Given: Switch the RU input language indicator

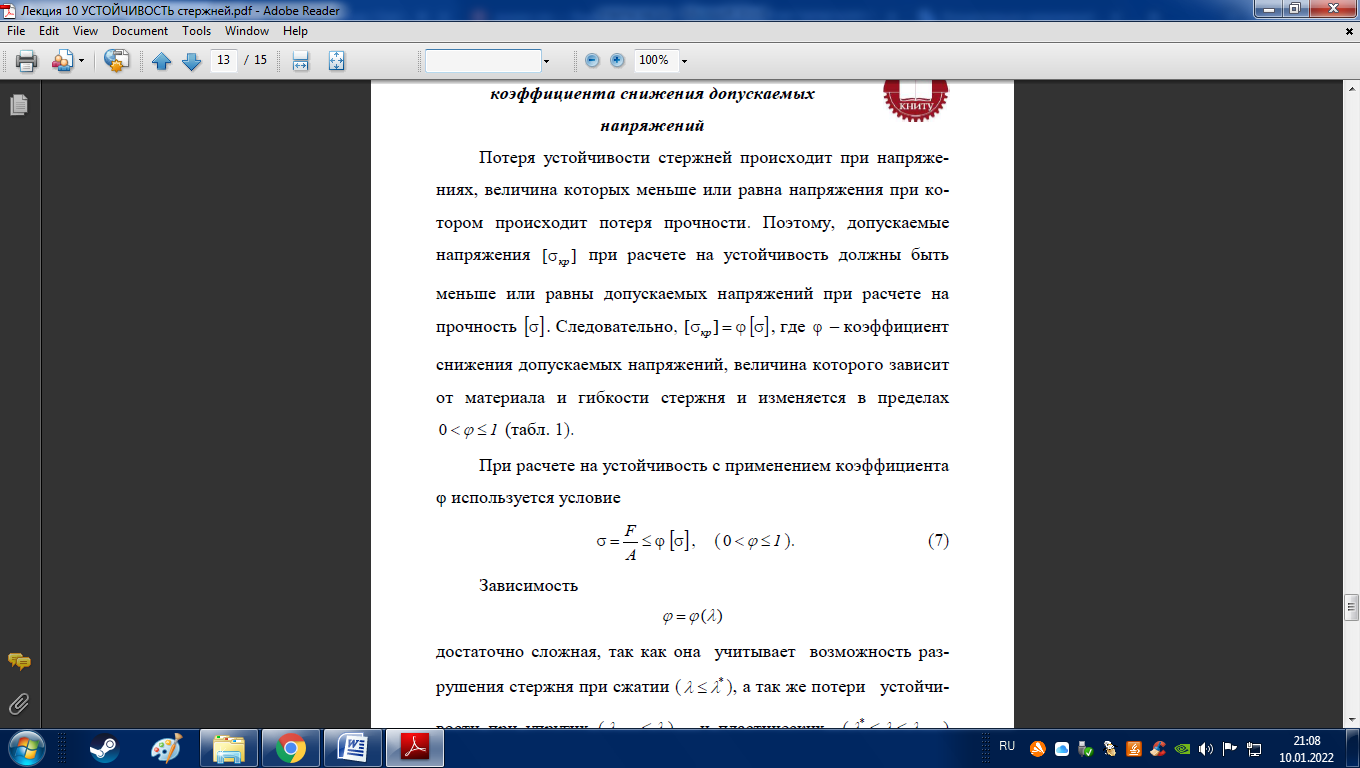Looking at the screenshot, I should coord(1007,747).
